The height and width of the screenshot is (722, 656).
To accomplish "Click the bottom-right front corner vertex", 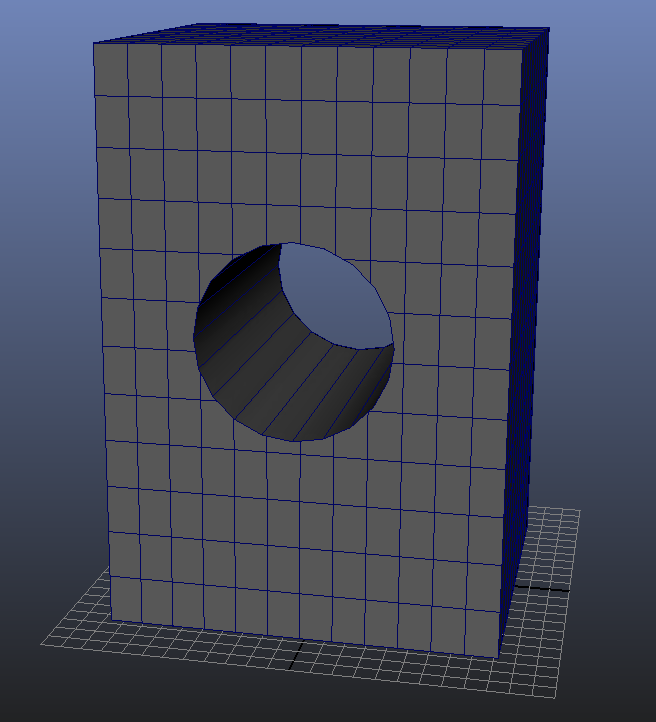I will coord(500,658).
